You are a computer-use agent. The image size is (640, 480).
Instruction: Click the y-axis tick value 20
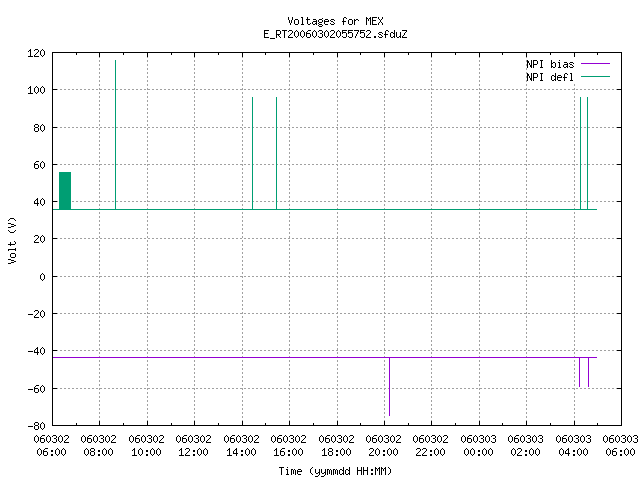[39, 239]
